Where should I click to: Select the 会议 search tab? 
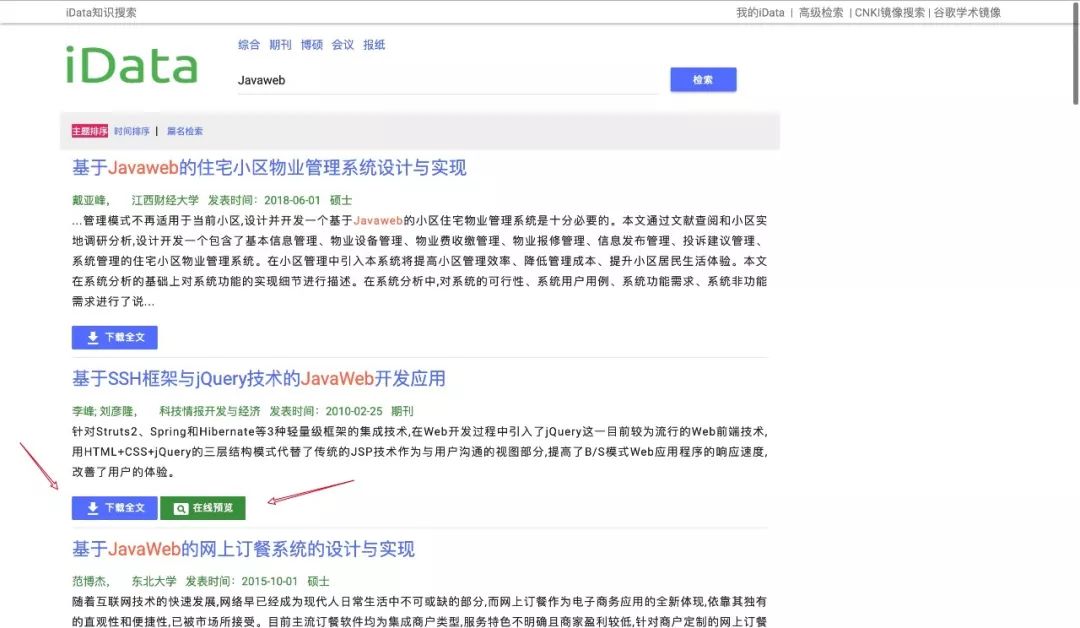[x=342, y=45]
